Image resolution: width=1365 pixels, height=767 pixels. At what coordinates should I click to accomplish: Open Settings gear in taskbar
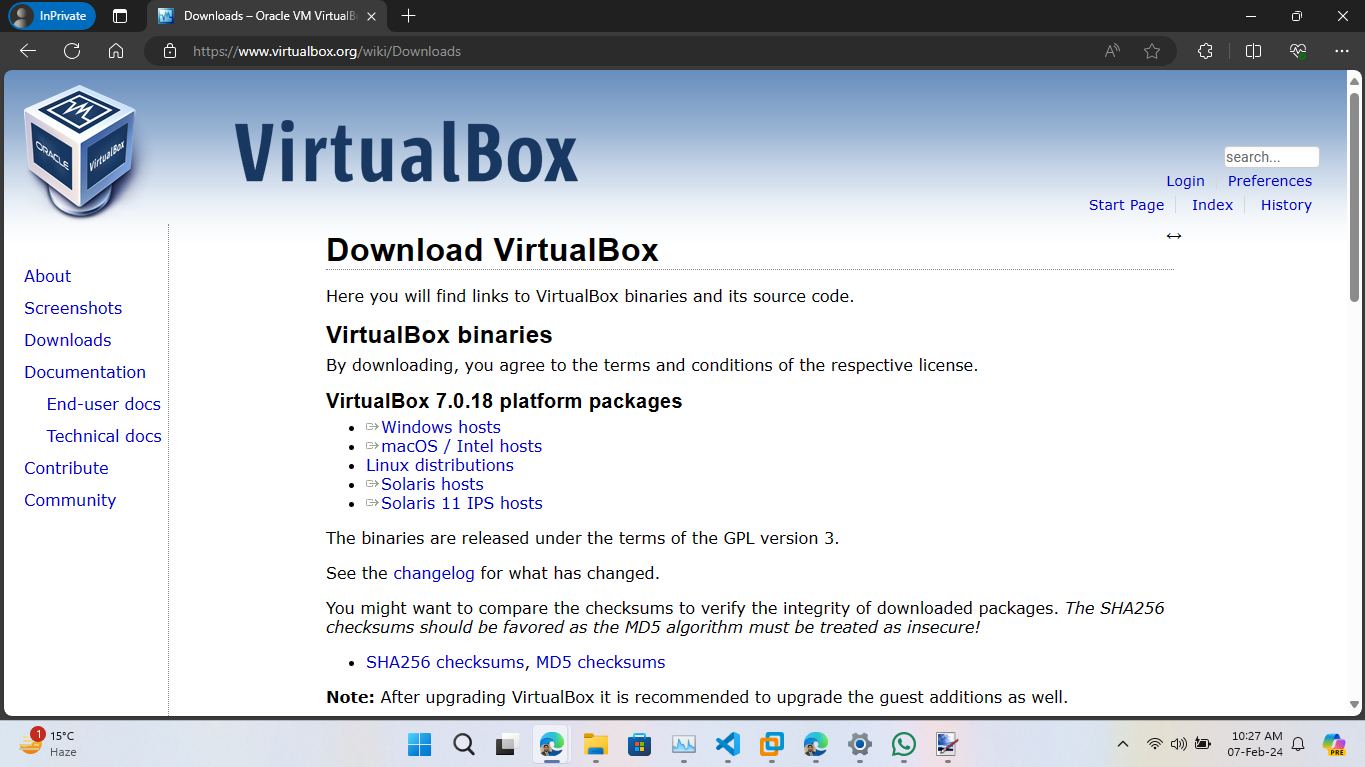pos(860,744)
